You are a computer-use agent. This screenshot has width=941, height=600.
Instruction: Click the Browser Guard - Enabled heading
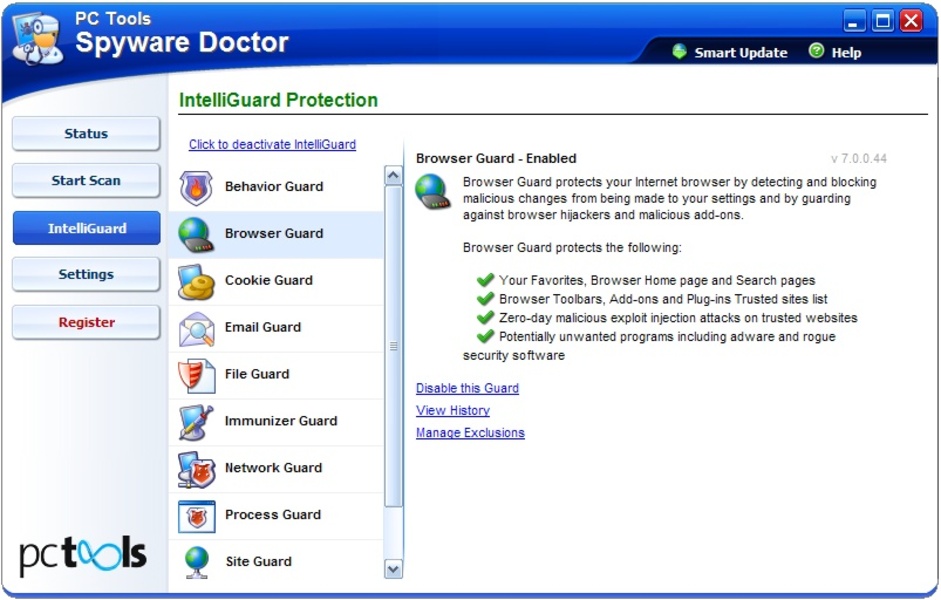point(496,158)
